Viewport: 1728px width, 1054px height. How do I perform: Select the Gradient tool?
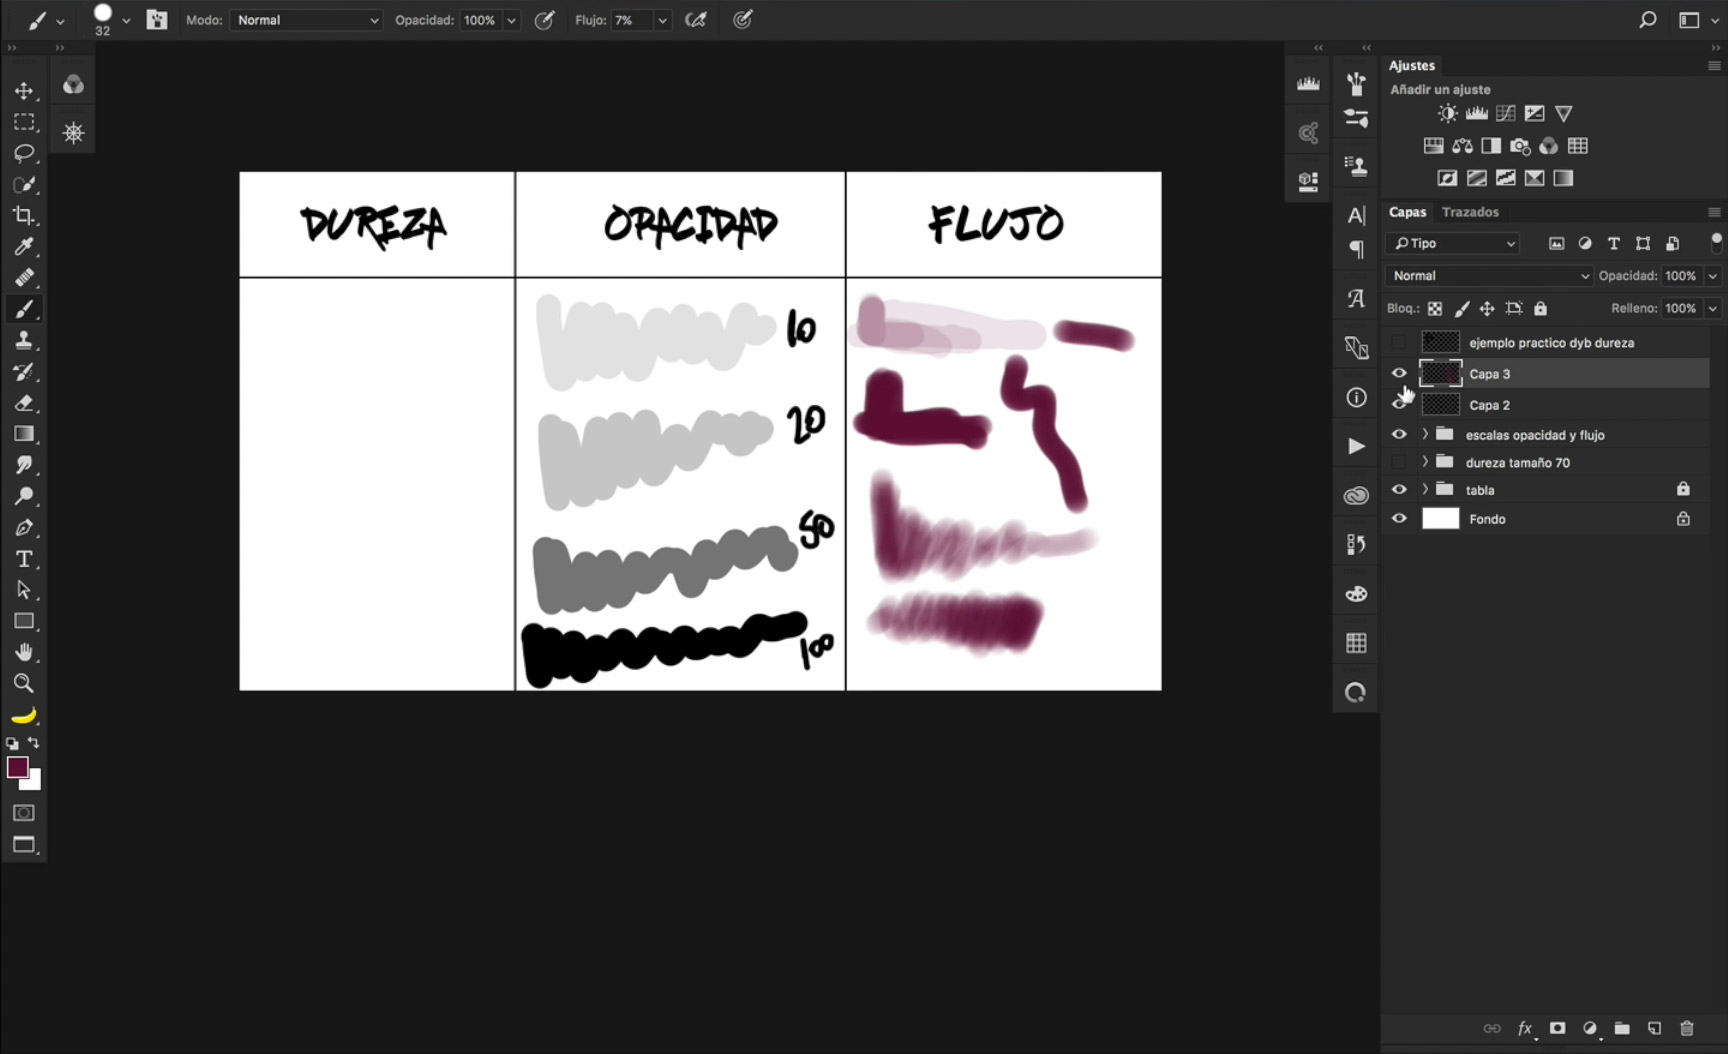[x=24, y=434]
